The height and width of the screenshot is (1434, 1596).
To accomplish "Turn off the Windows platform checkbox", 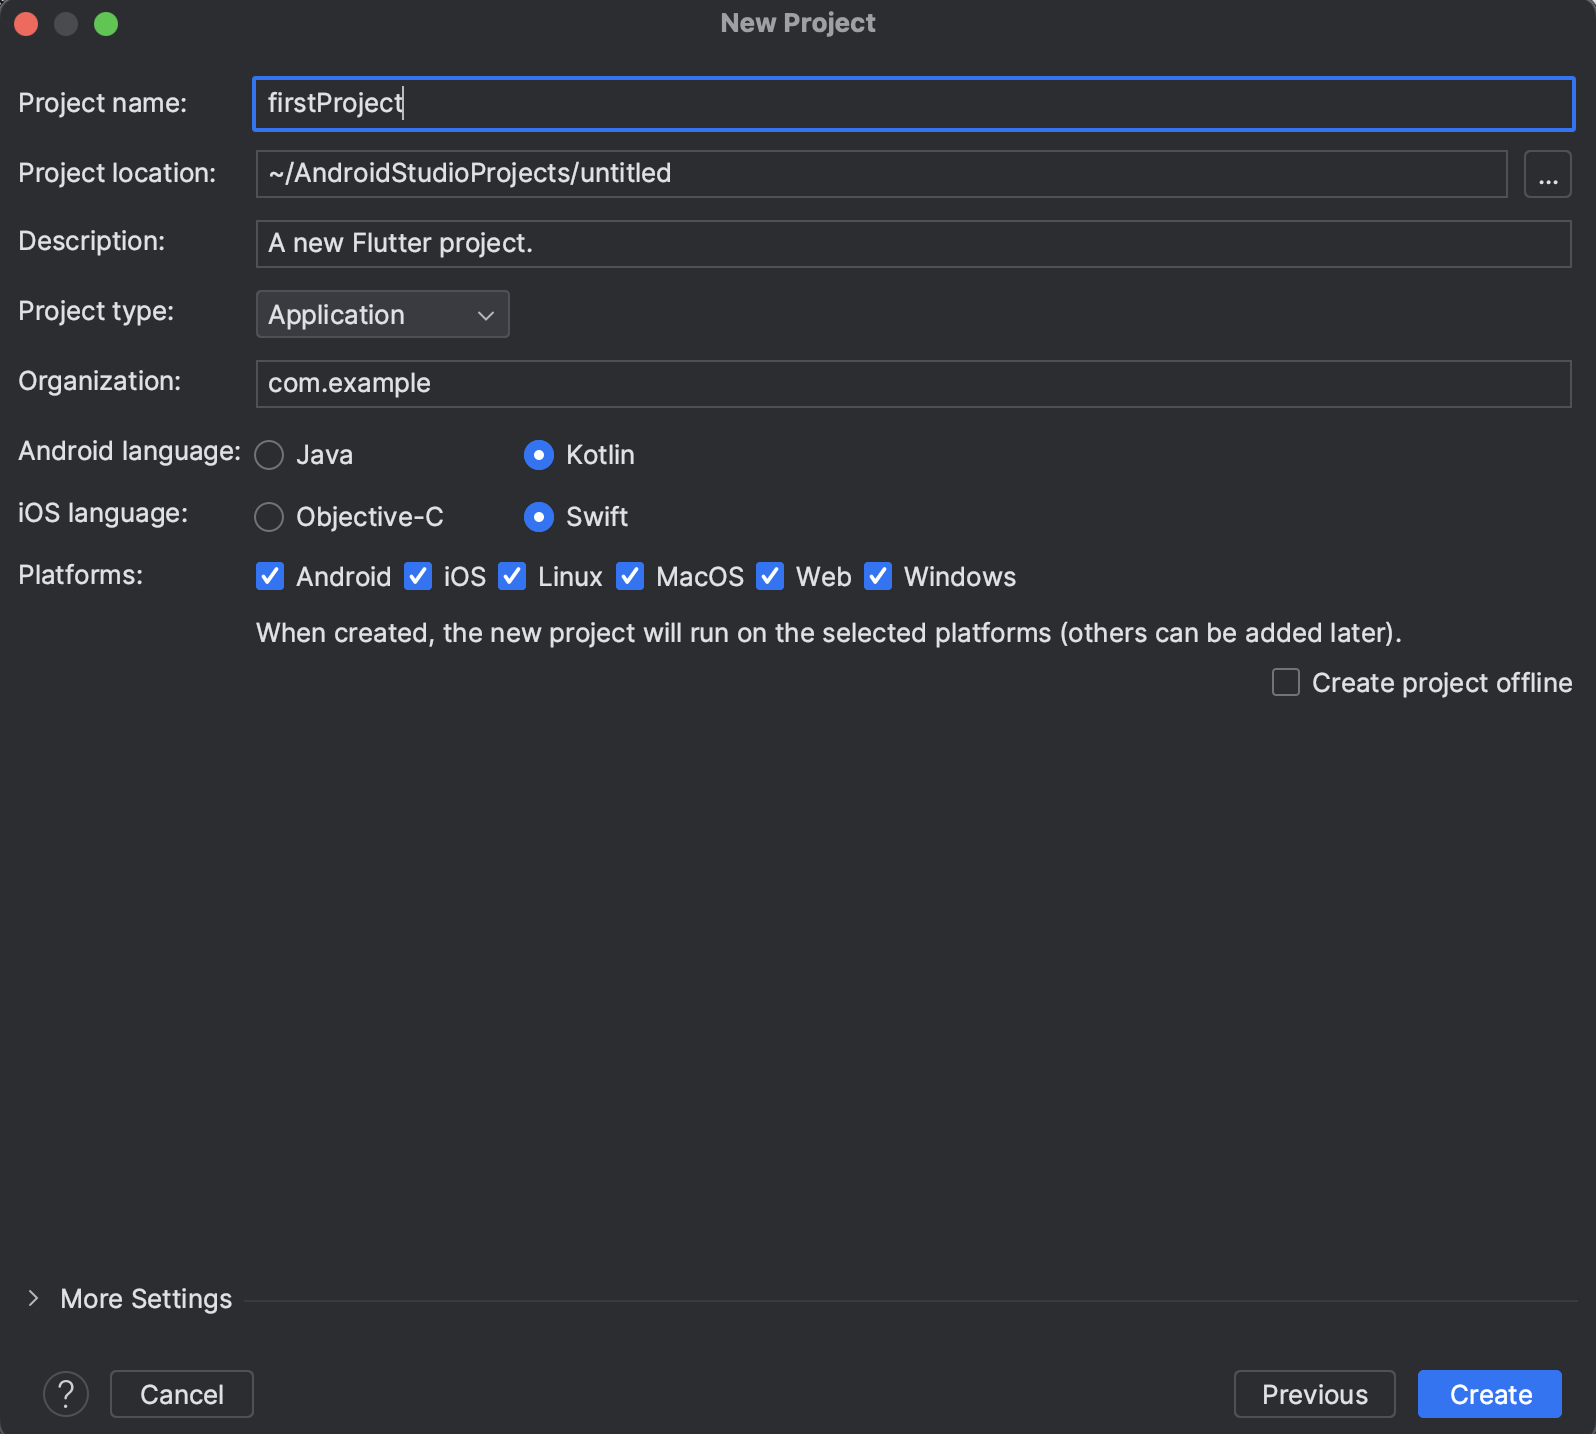I will 878,577.
